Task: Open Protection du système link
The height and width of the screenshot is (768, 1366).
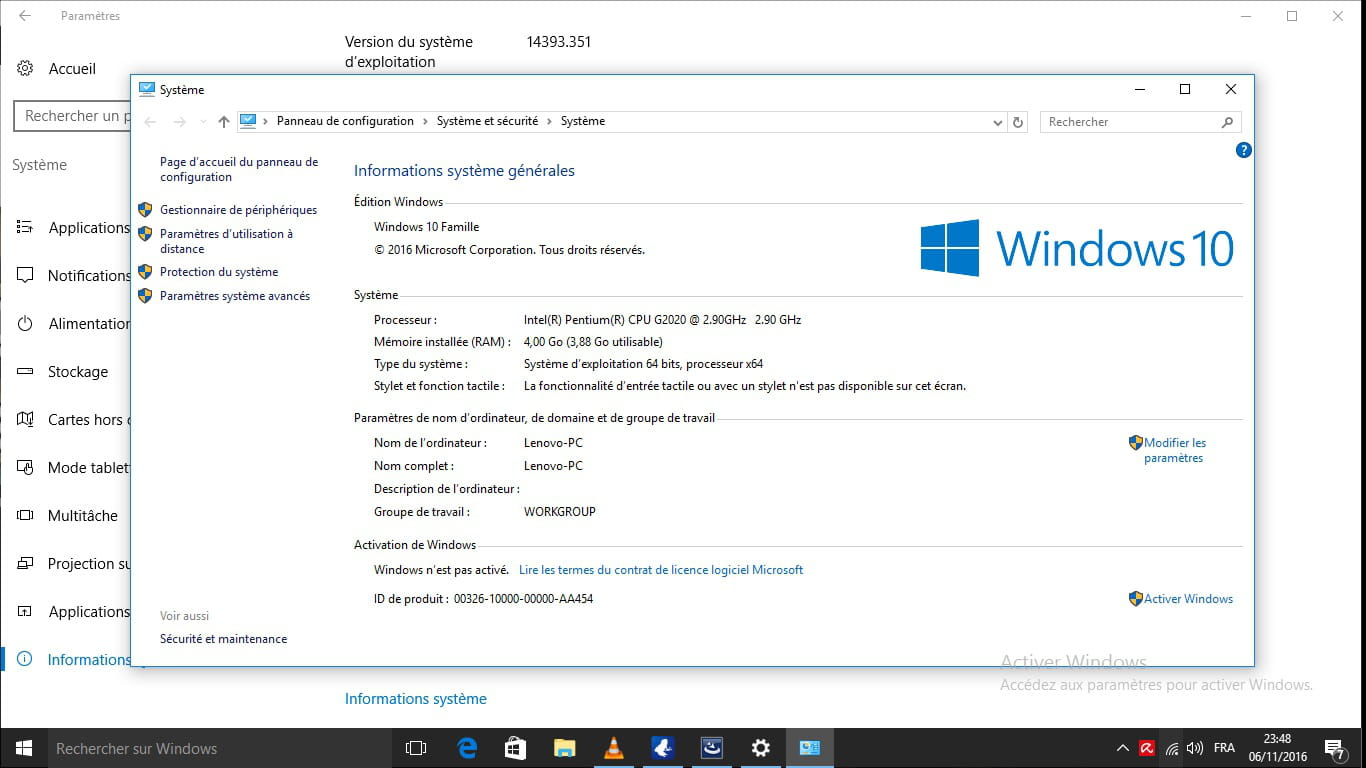Action: 219,272
